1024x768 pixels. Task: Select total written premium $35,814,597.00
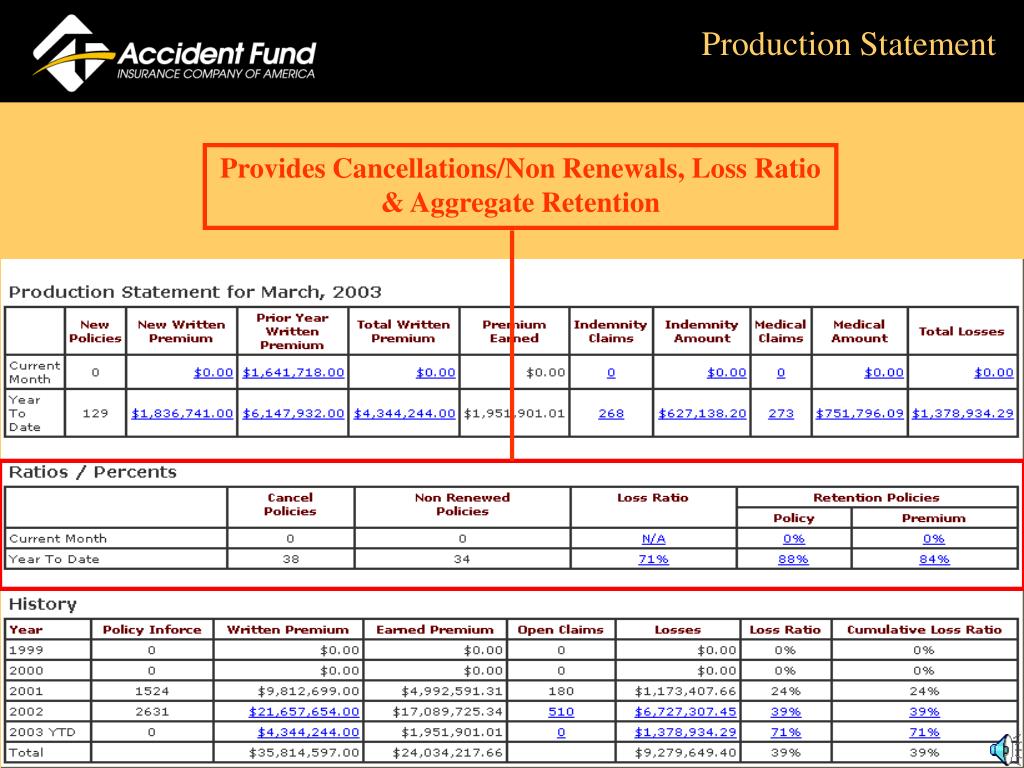pos(304,752)
